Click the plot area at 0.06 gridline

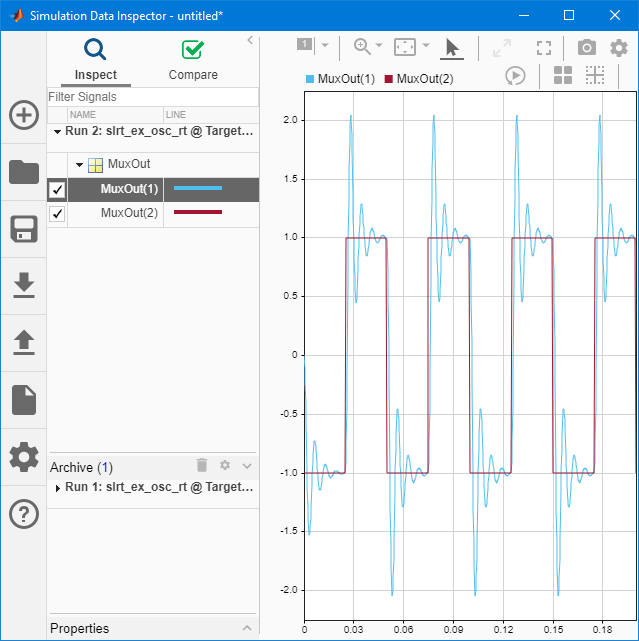[x=404, y=355]
